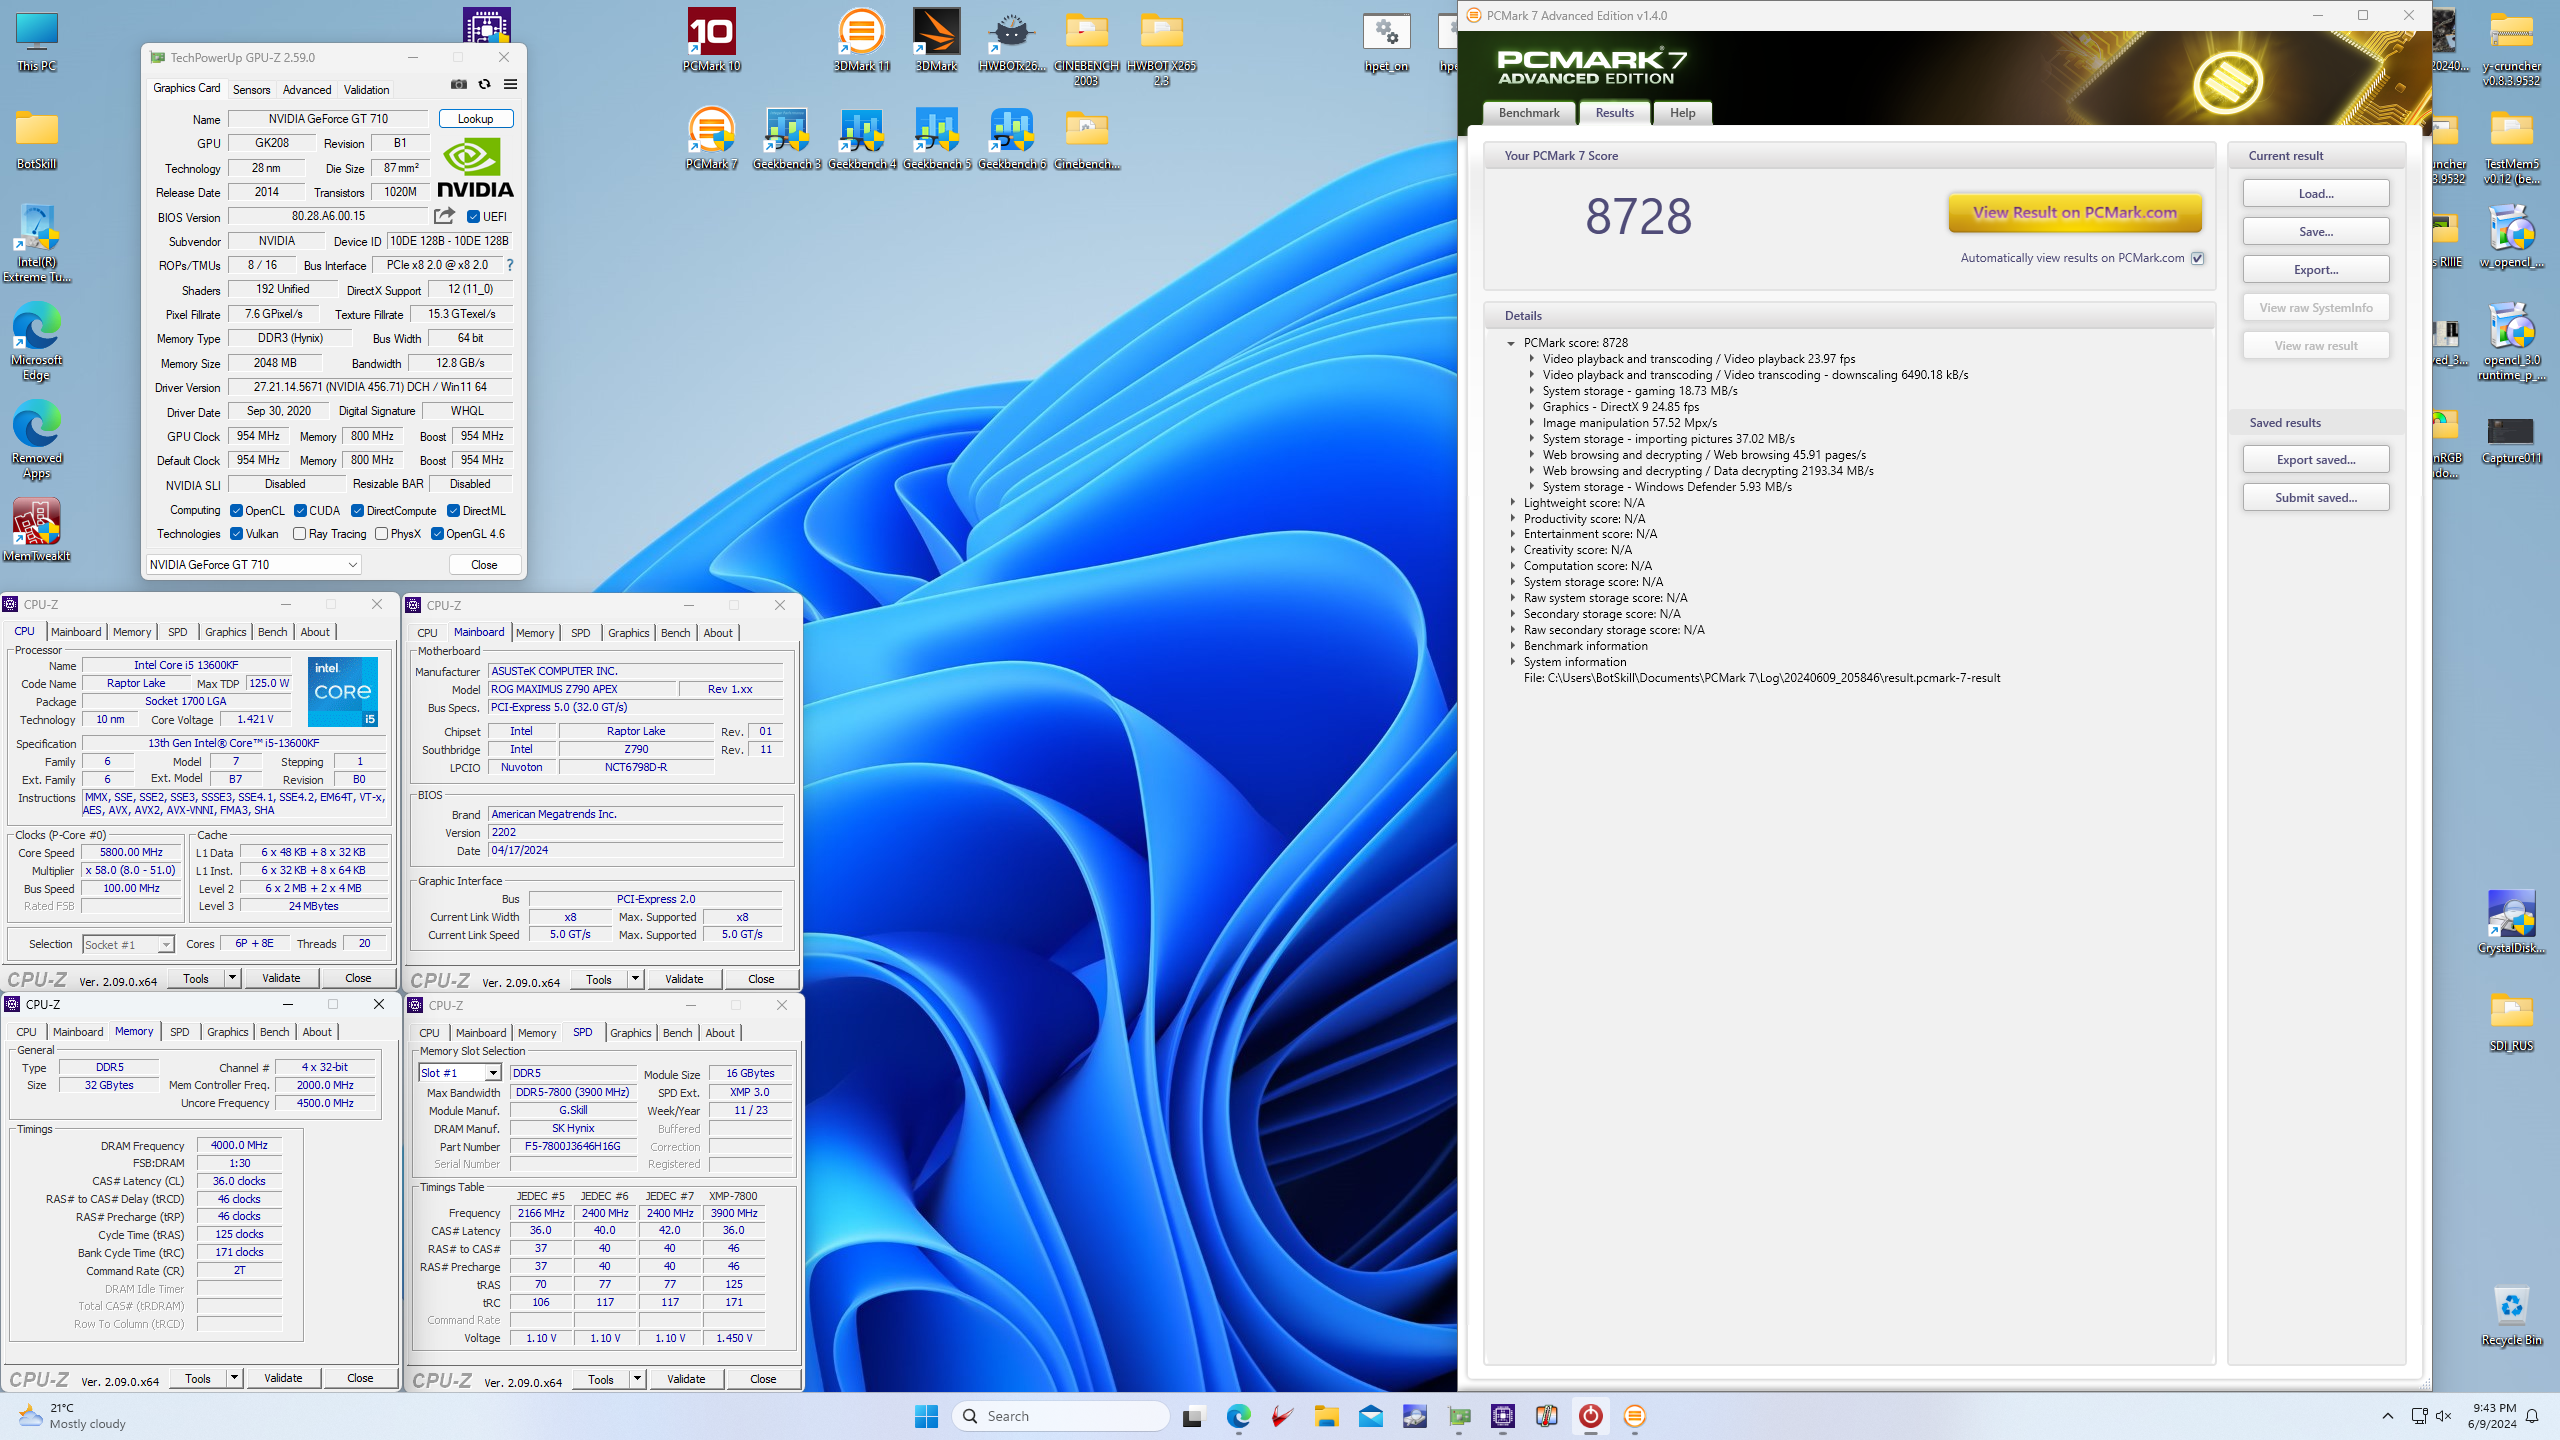Toggle the DirectCompute checkbox
The width and height of the screenshot is (2560, 1440).
[x=357, y=511]
